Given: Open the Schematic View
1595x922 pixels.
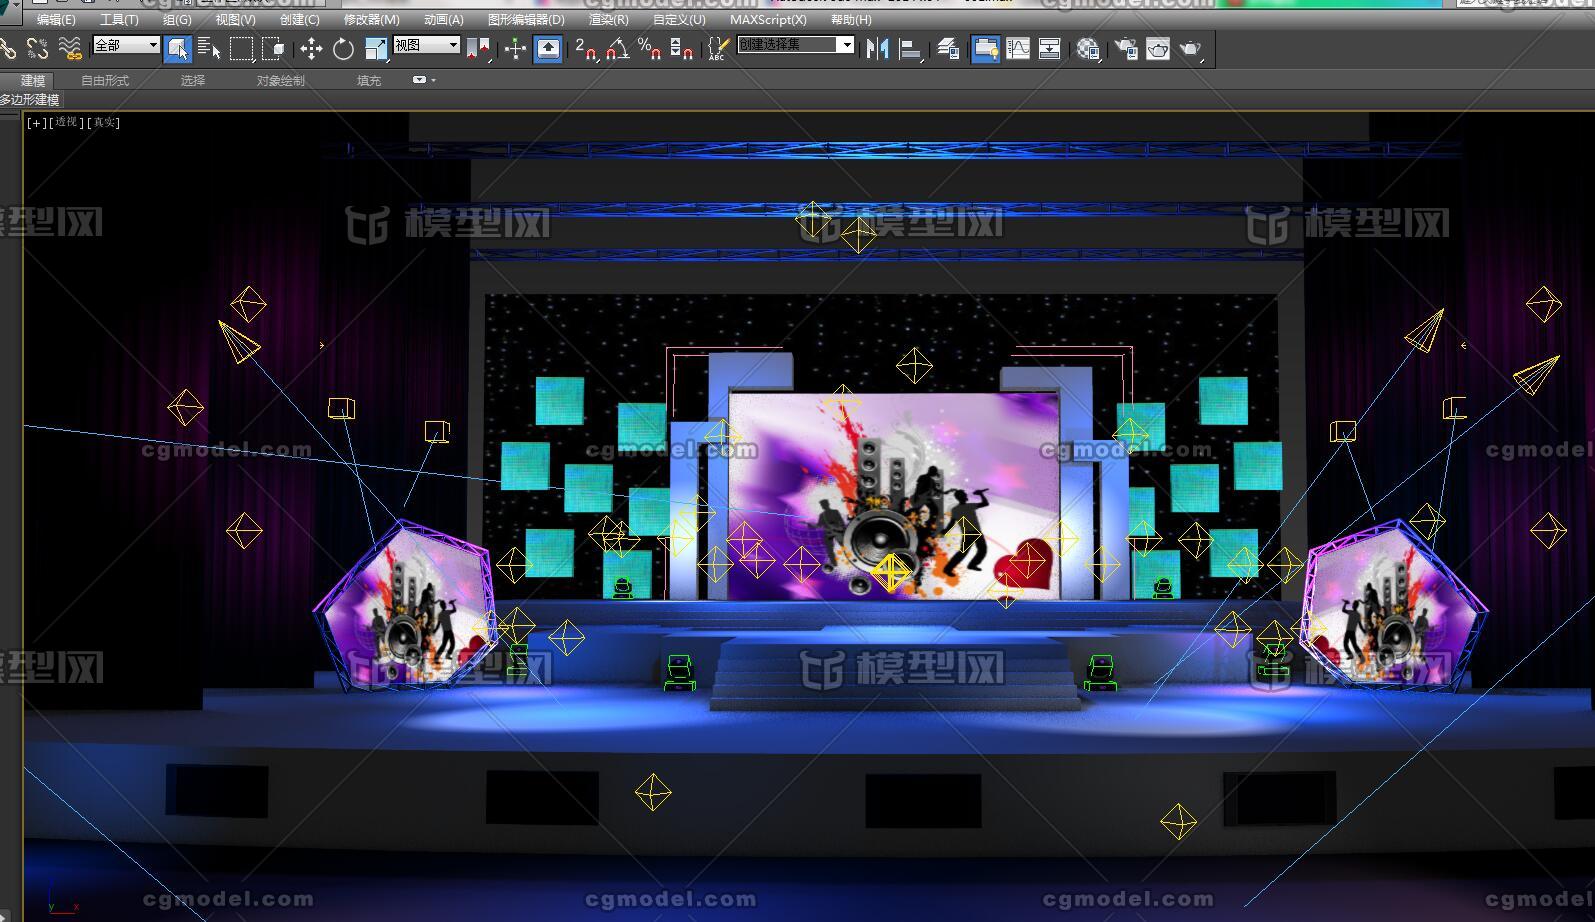Looking at the screenshot, I should (1049, 48).
